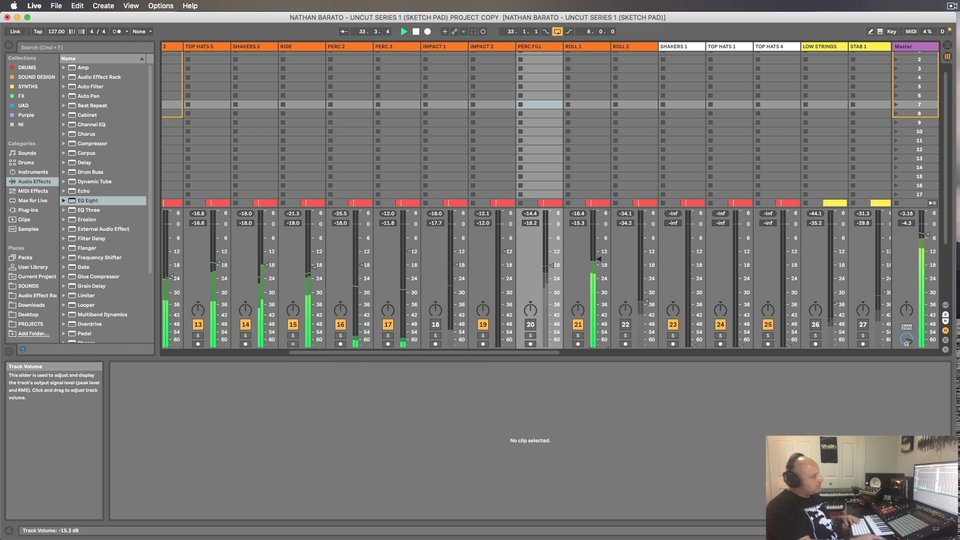
Task: Arm track 17 for recording
Action: pyautogui.click(x=388, y=344)
